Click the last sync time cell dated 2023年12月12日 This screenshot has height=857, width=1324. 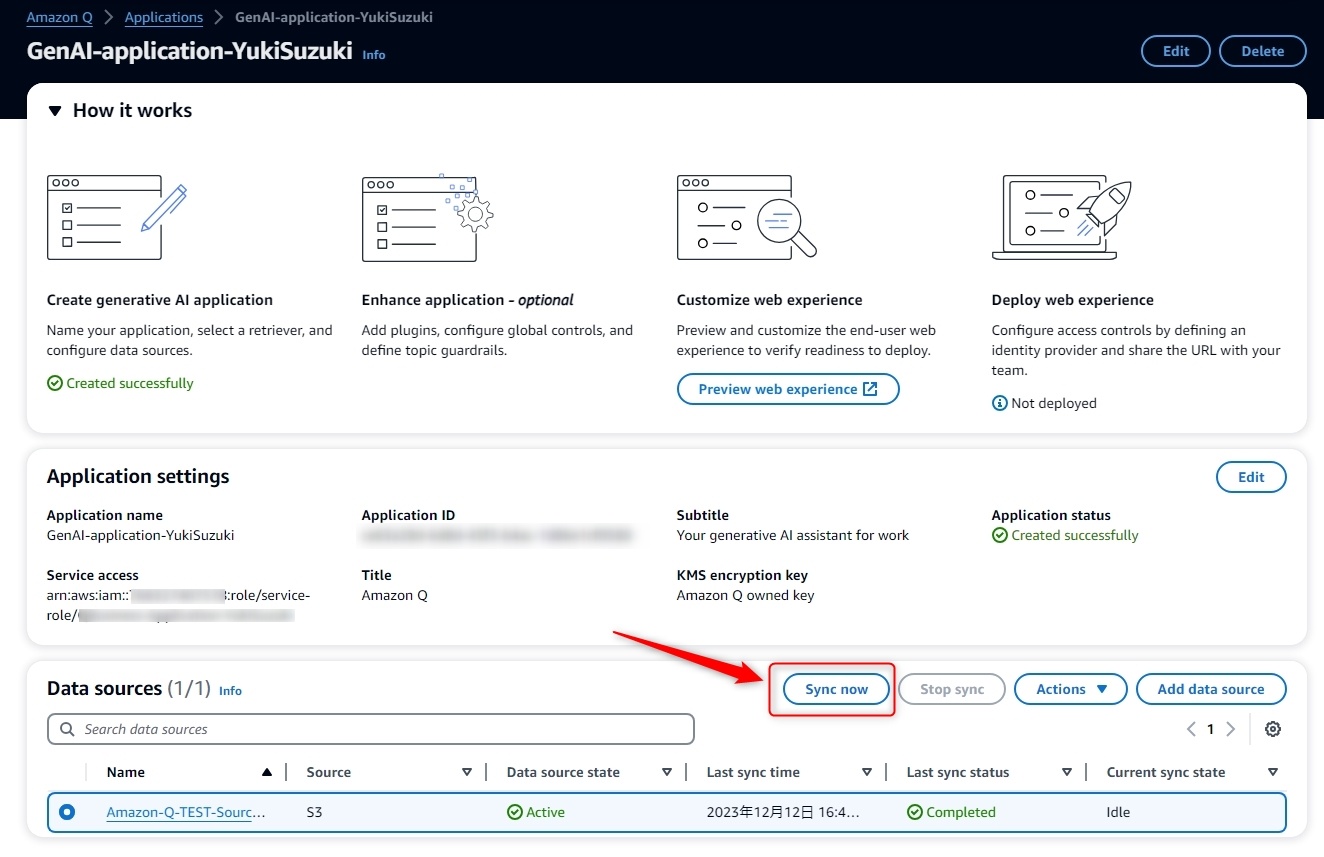(784, 812)
